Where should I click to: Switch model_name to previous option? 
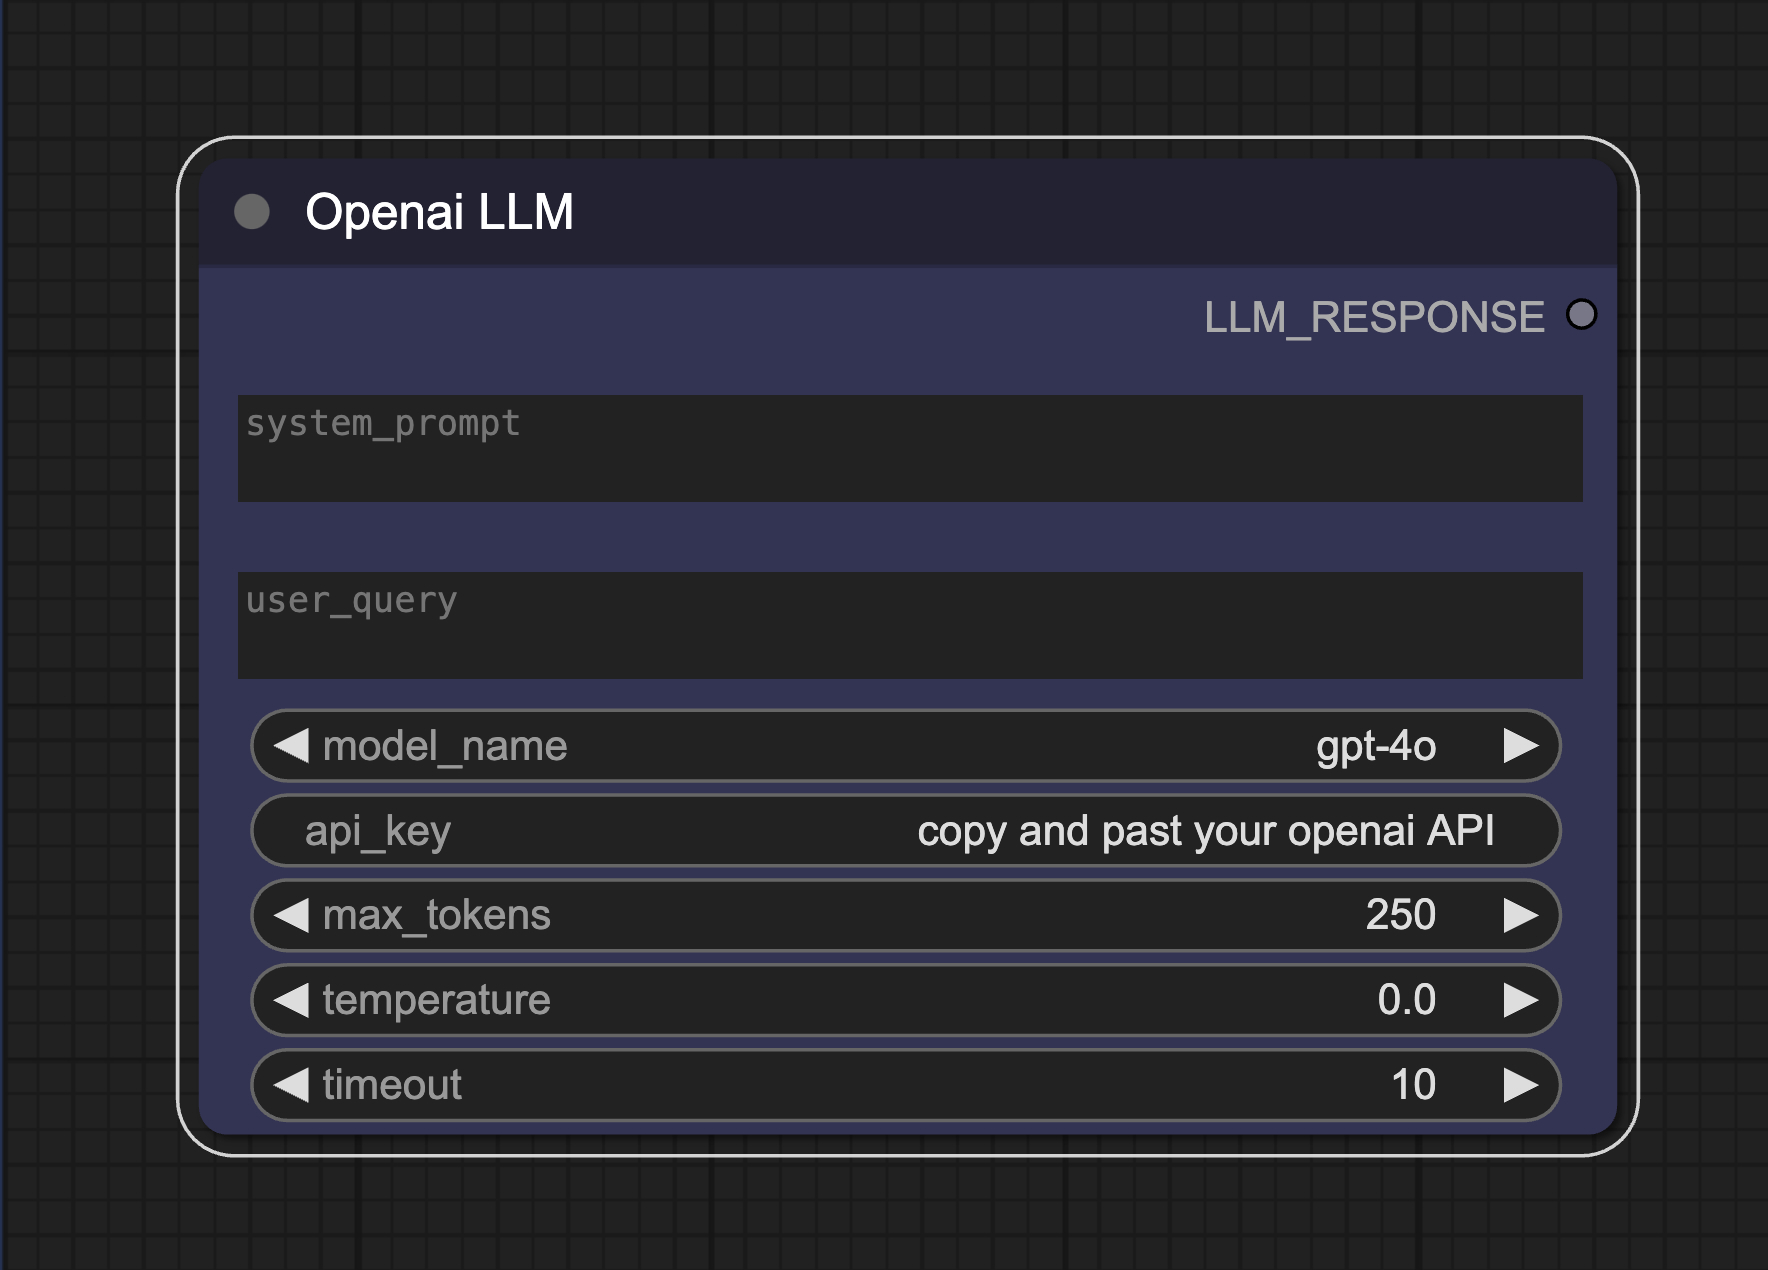[x=291, y=746]
